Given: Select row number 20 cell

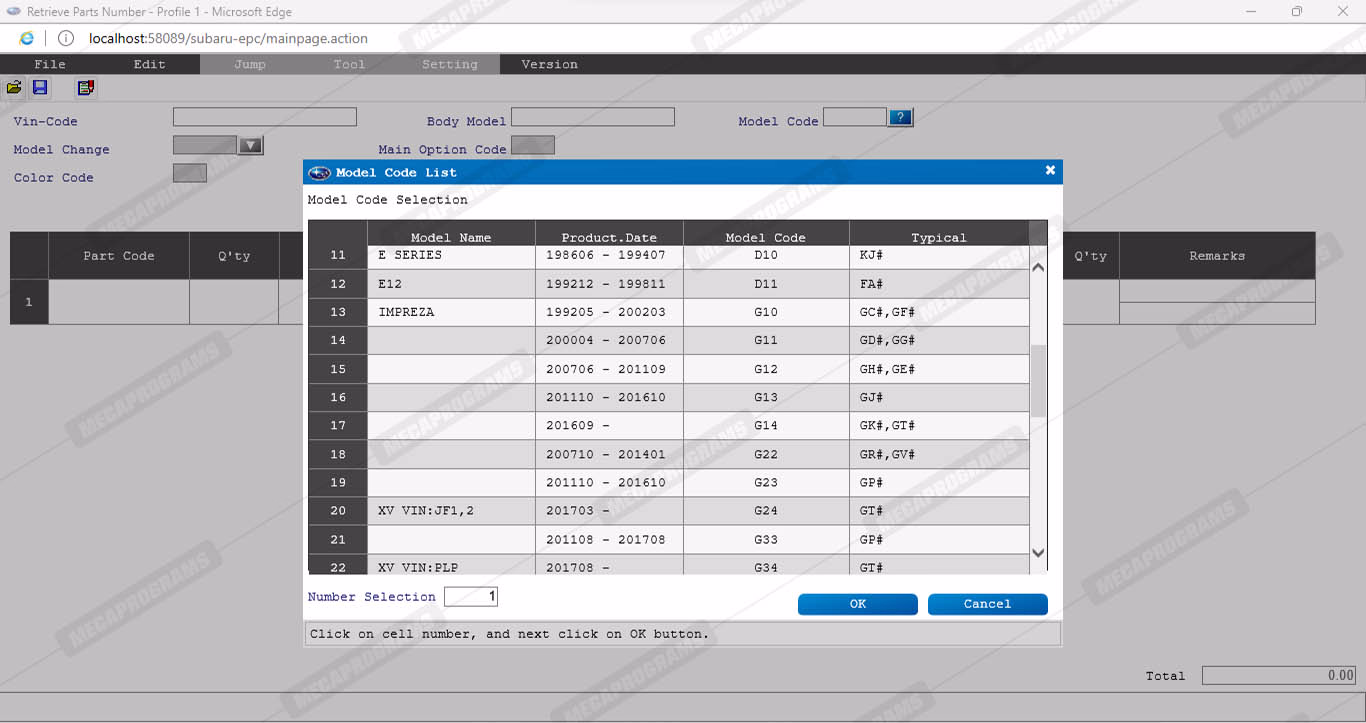Looking at the screenshot, I should point(338,511).
